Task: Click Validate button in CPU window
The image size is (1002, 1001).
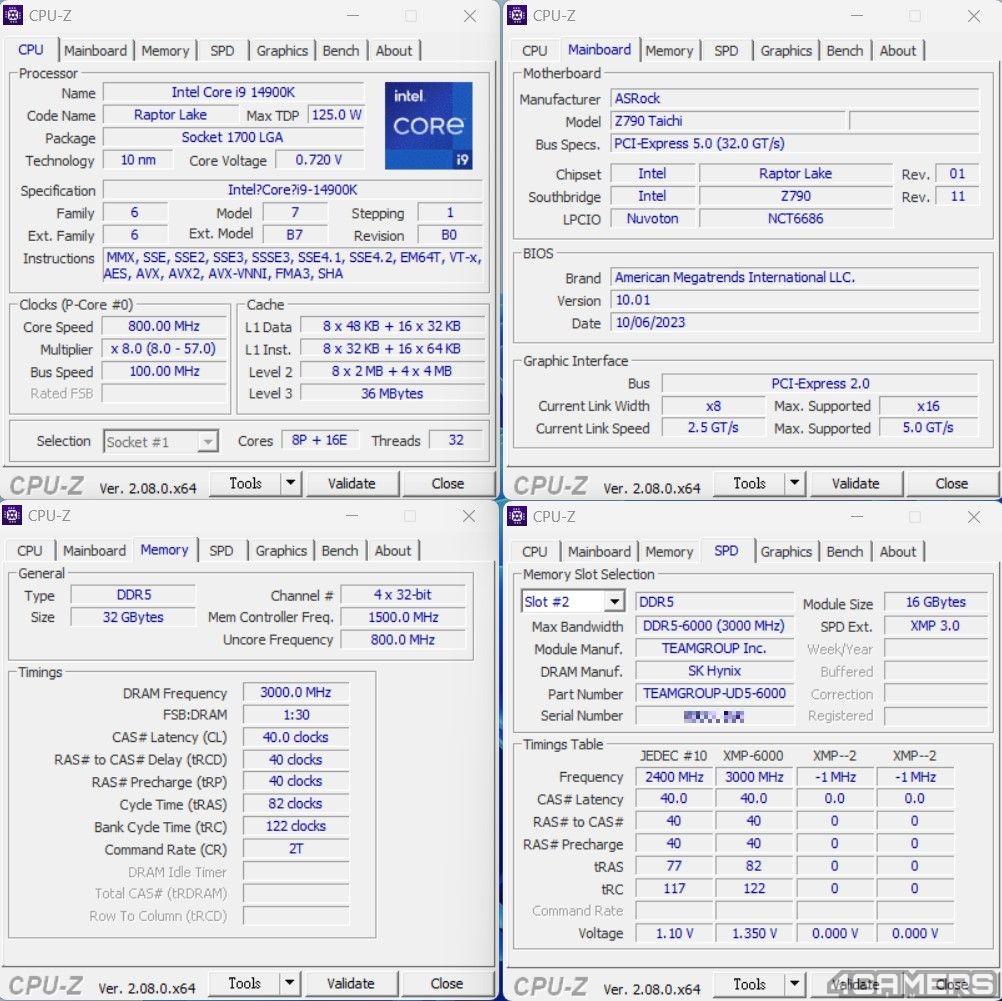Action: click(352, 483)
